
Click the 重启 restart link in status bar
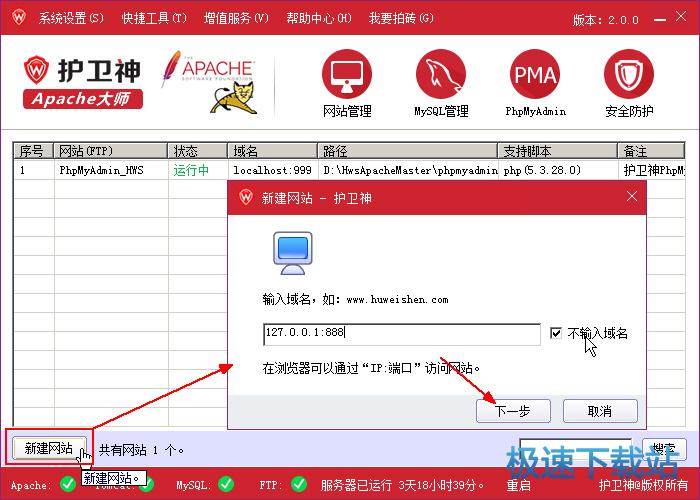[518, 485]
